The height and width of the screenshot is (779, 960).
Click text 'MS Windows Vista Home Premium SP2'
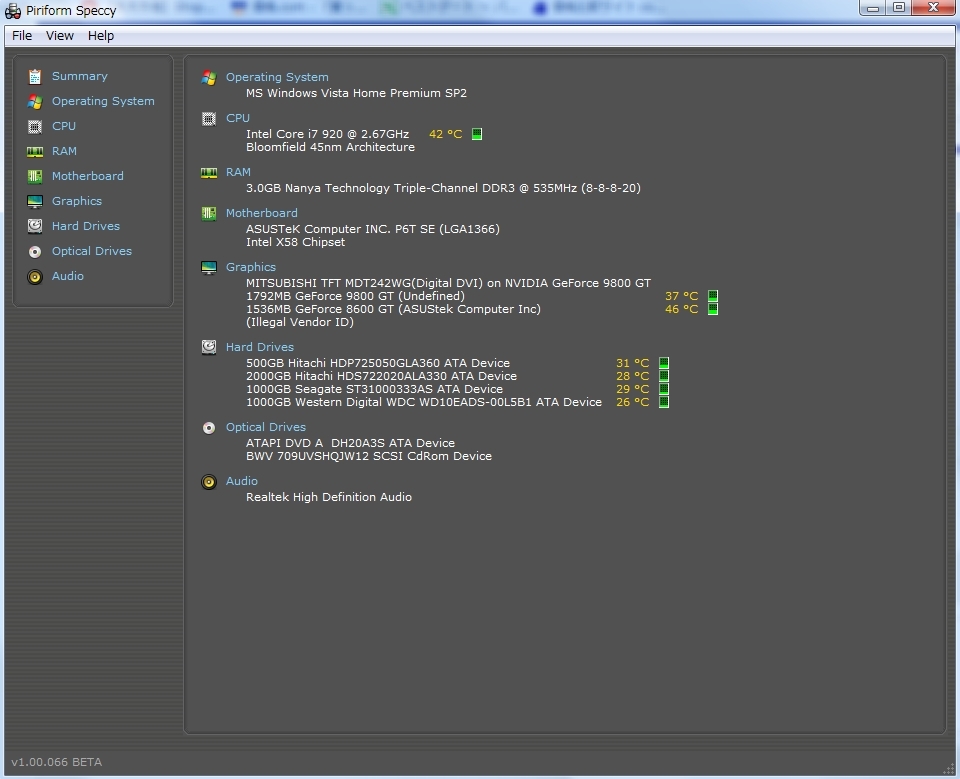[x=356, y=93]
